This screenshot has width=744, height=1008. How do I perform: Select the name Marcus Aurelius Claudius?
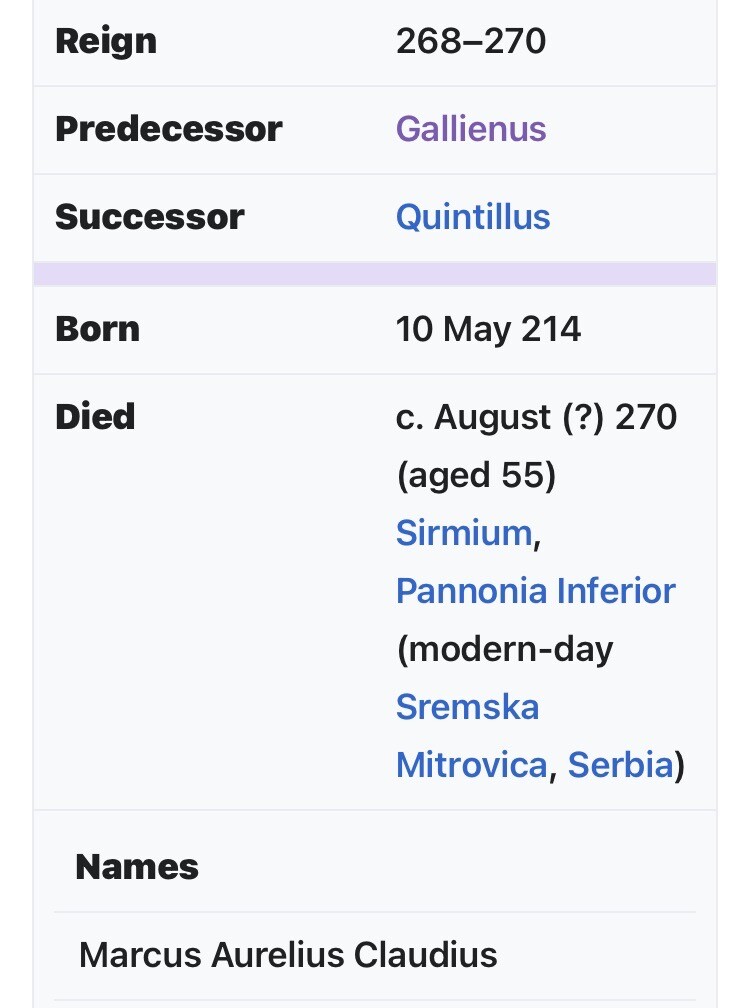point(288,954)
